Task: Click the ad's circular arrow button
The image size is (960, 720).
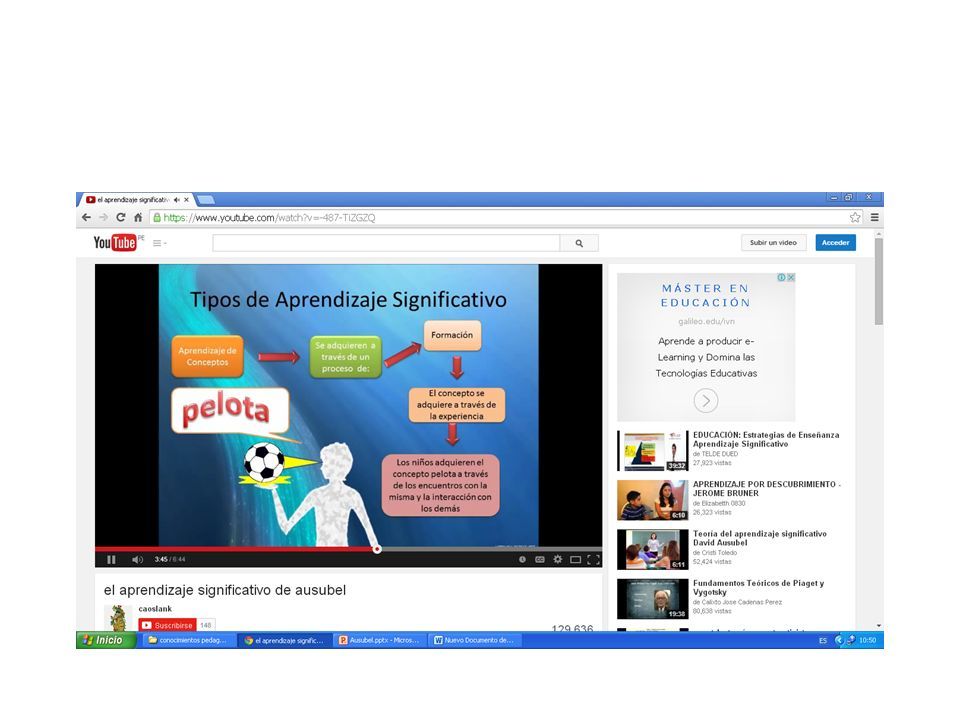Action: (706, 401)
